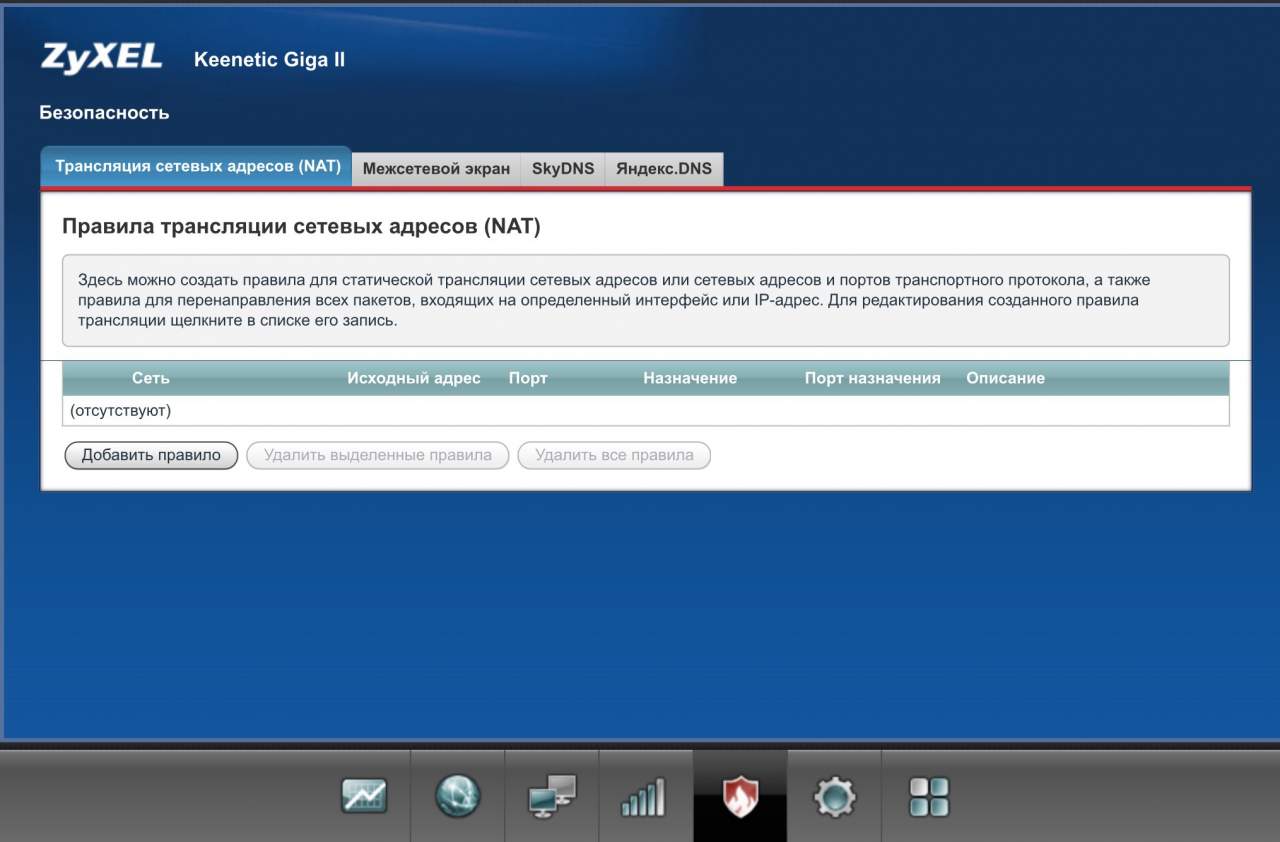The height and width of the screenshot is (842, 1280).
Task: Click the Исходный адрес column header
Action: tap(414, 378)
